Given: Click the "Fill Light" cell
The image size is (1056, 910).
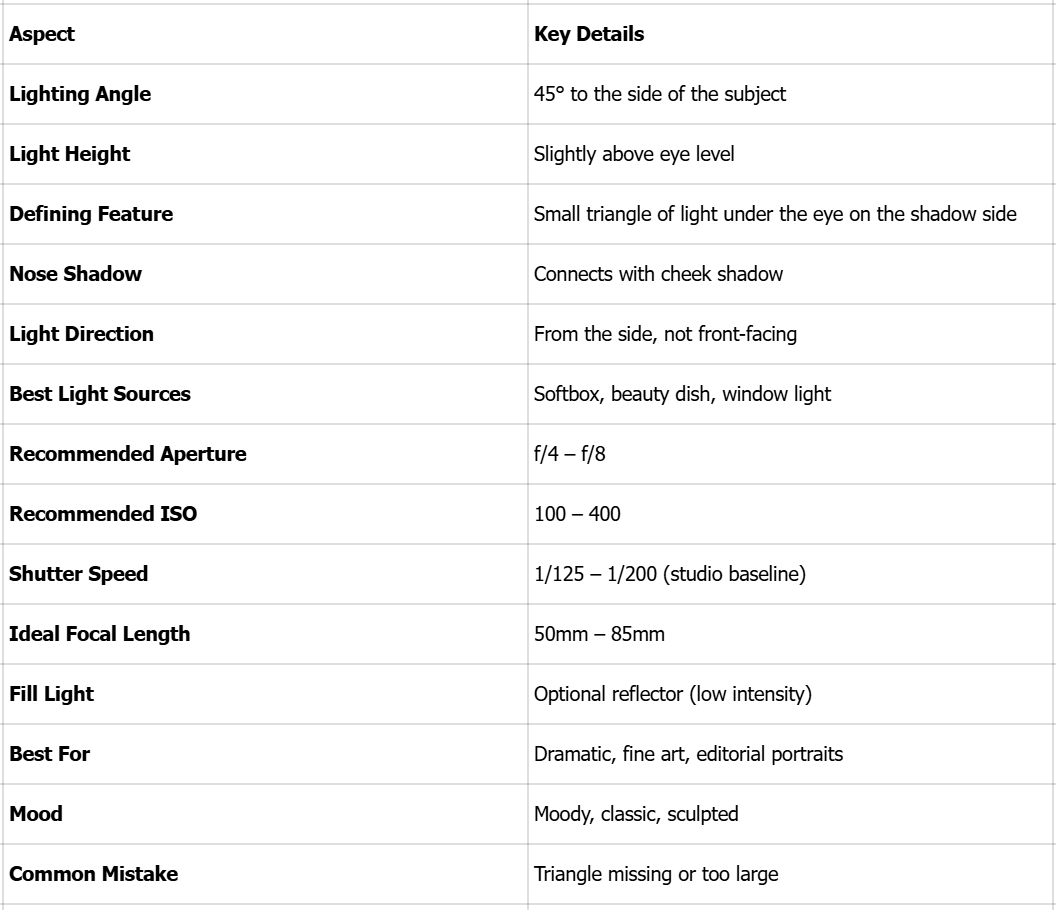Looking at the screenshot, I should pyautogui.click(x=52, y=694).
